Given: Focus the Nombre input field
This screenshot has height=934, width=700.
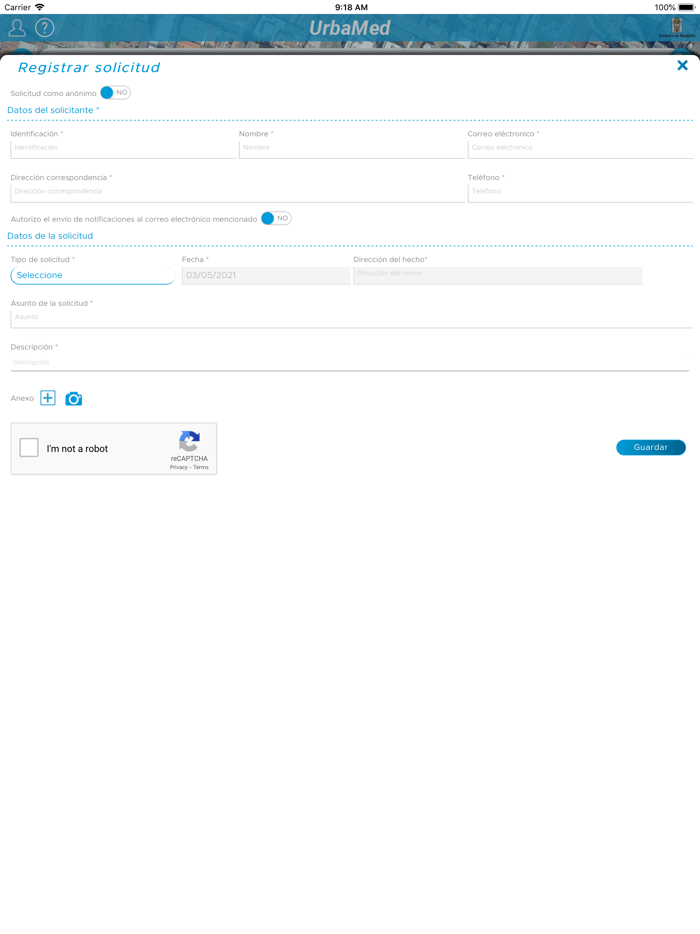Looking at the screenshot, I should [351, 149].
